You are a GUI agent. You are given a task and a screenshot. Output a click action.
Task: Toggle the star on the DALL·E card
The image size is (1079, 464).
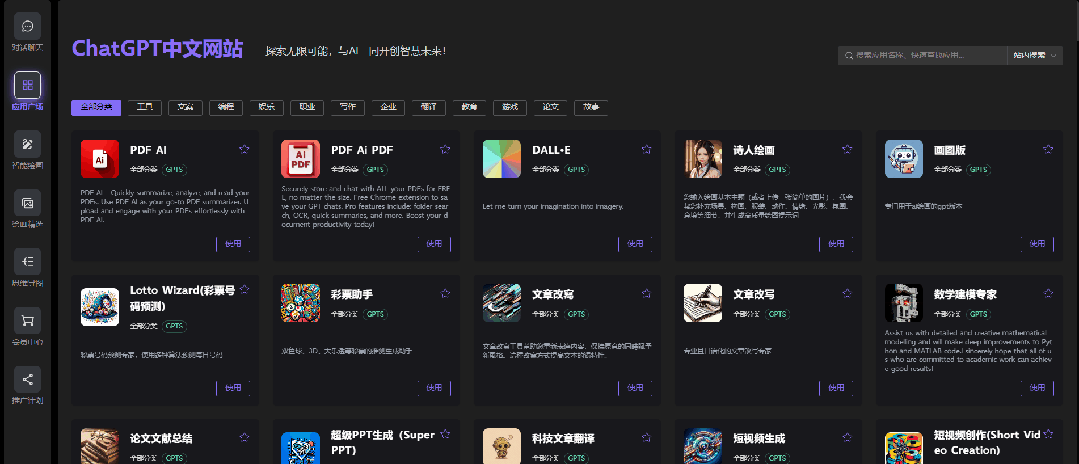point(646,149)
